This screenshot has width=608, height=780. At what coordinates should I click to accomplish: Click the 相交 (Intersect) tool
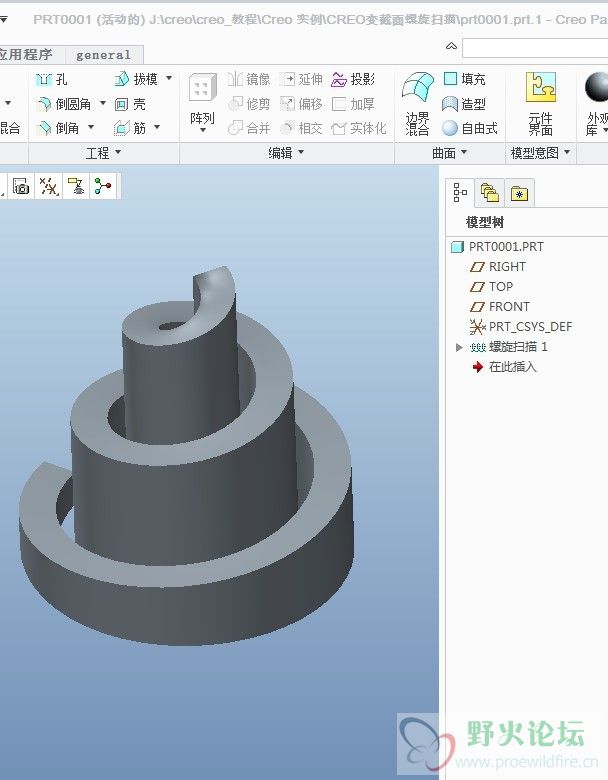pos(301,128)
